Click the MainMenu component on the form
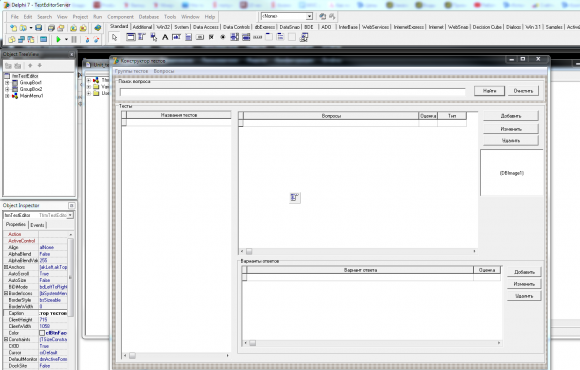This screenshot has height=370, width=580. point(294,198)
